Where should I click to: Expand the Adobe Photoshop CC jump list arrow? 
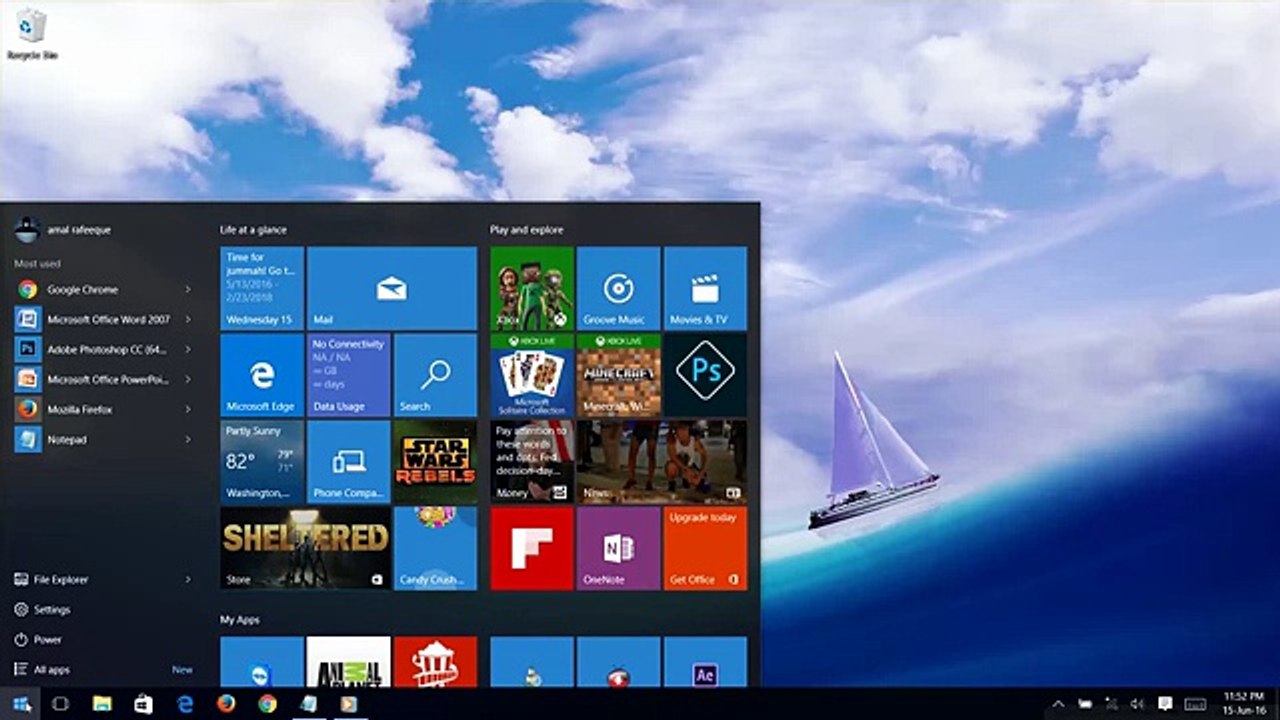pyautogui.click(x=187, y=350)
